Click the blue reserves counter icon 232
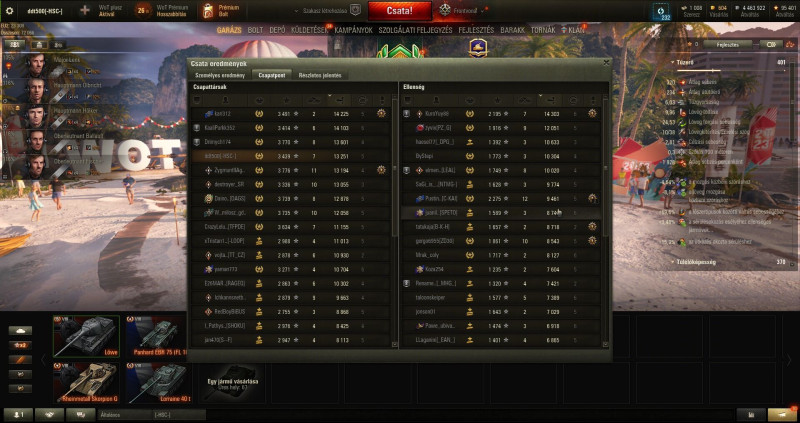The width and height of the screenshot is (800, 423). [x=661, y=11]
